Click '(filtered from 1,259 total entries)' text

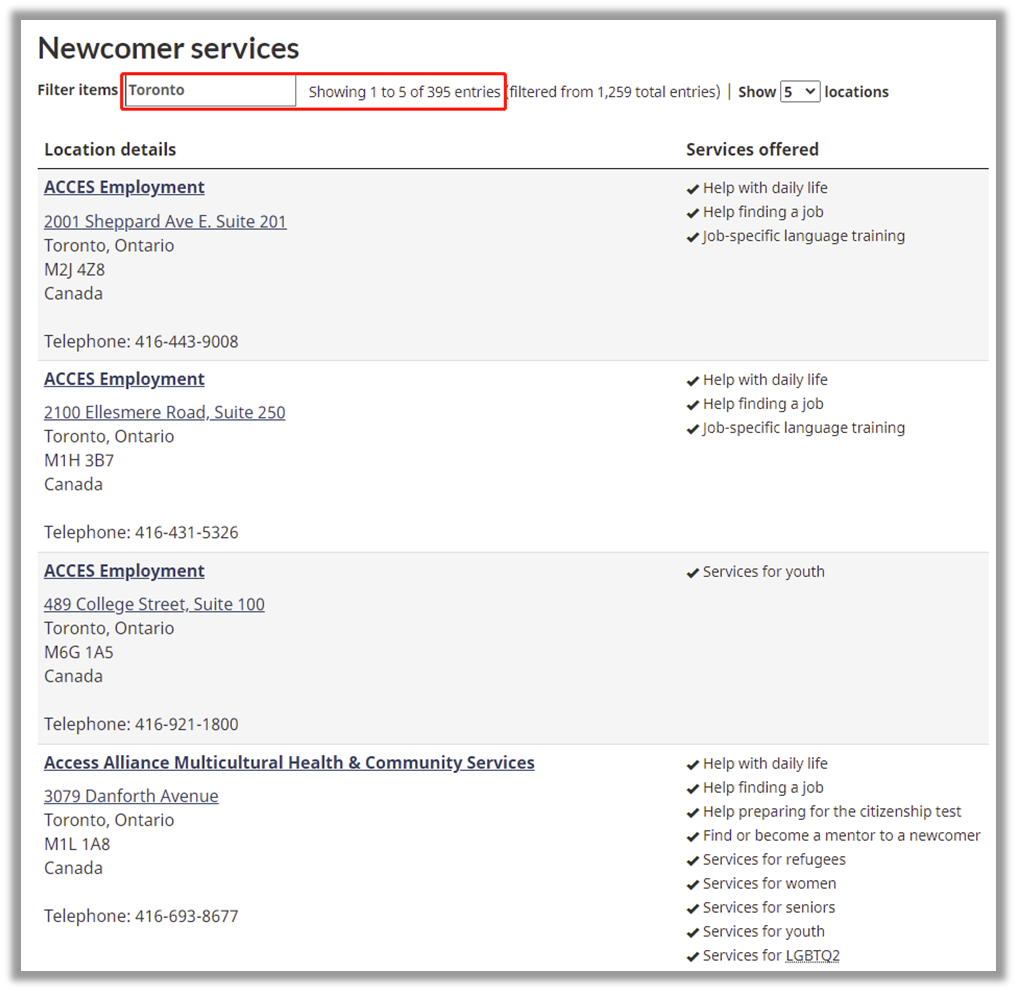tap(613, 92)
